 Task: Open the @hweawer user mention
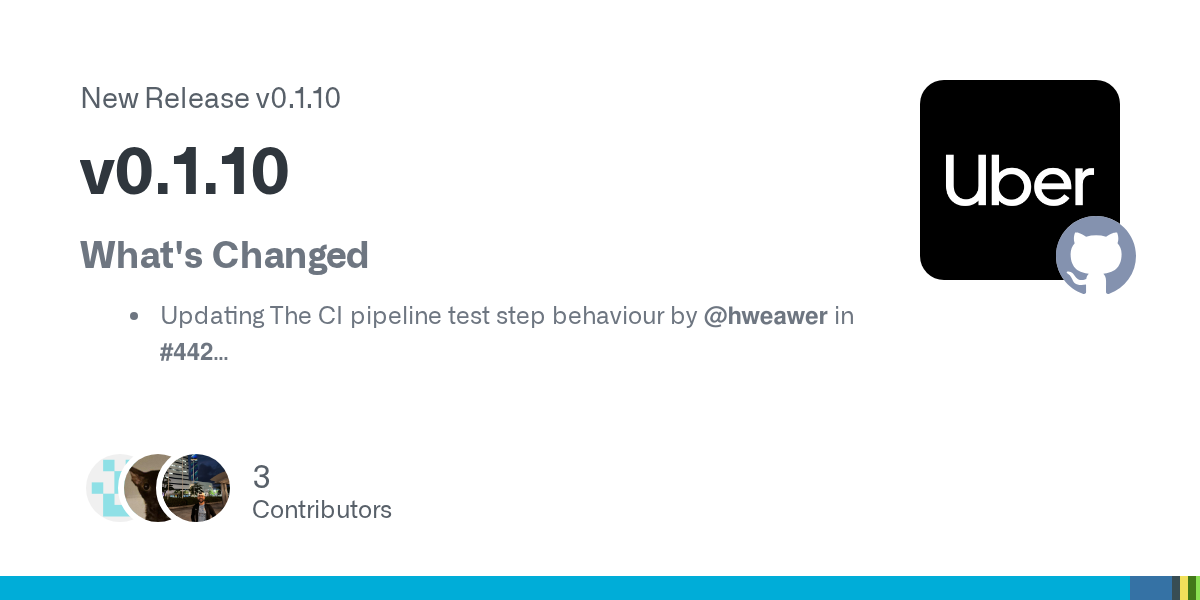click(x=765, y=317)
